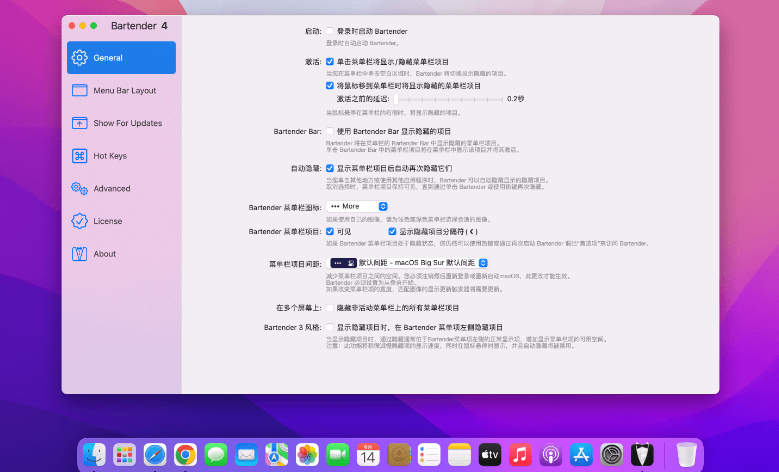This screenshot has height=472, width=779.
Task: Open Music from the Dock
Action: (x=520, y=455)
